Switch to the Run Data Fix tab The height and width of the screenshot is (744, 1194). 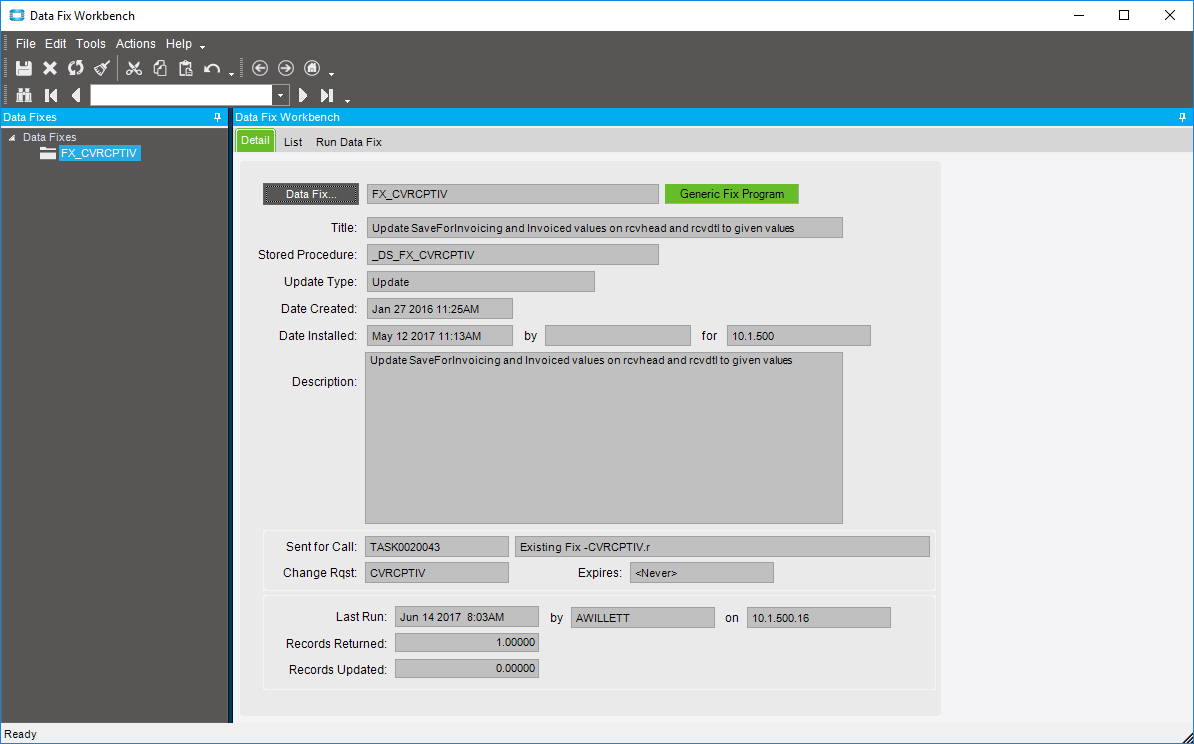tap(349, 142)
